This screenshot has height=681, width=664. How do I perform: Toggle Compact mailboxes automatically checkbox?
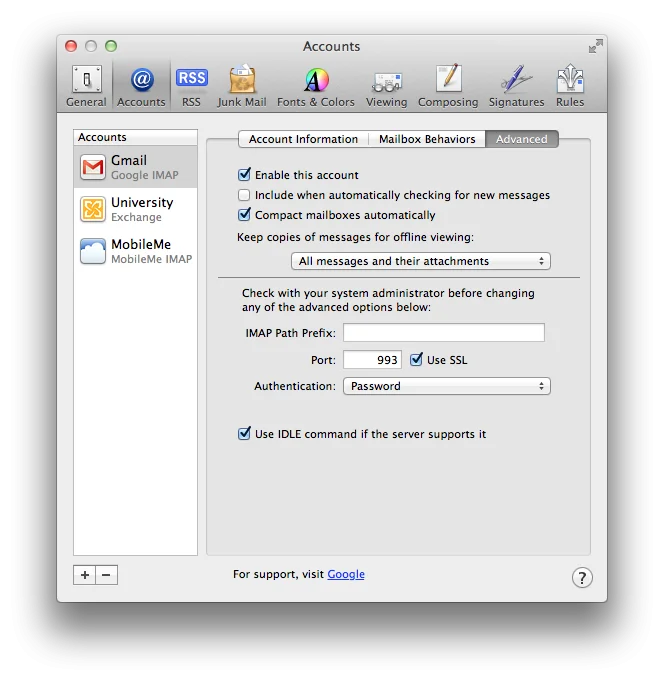point(244,215)
